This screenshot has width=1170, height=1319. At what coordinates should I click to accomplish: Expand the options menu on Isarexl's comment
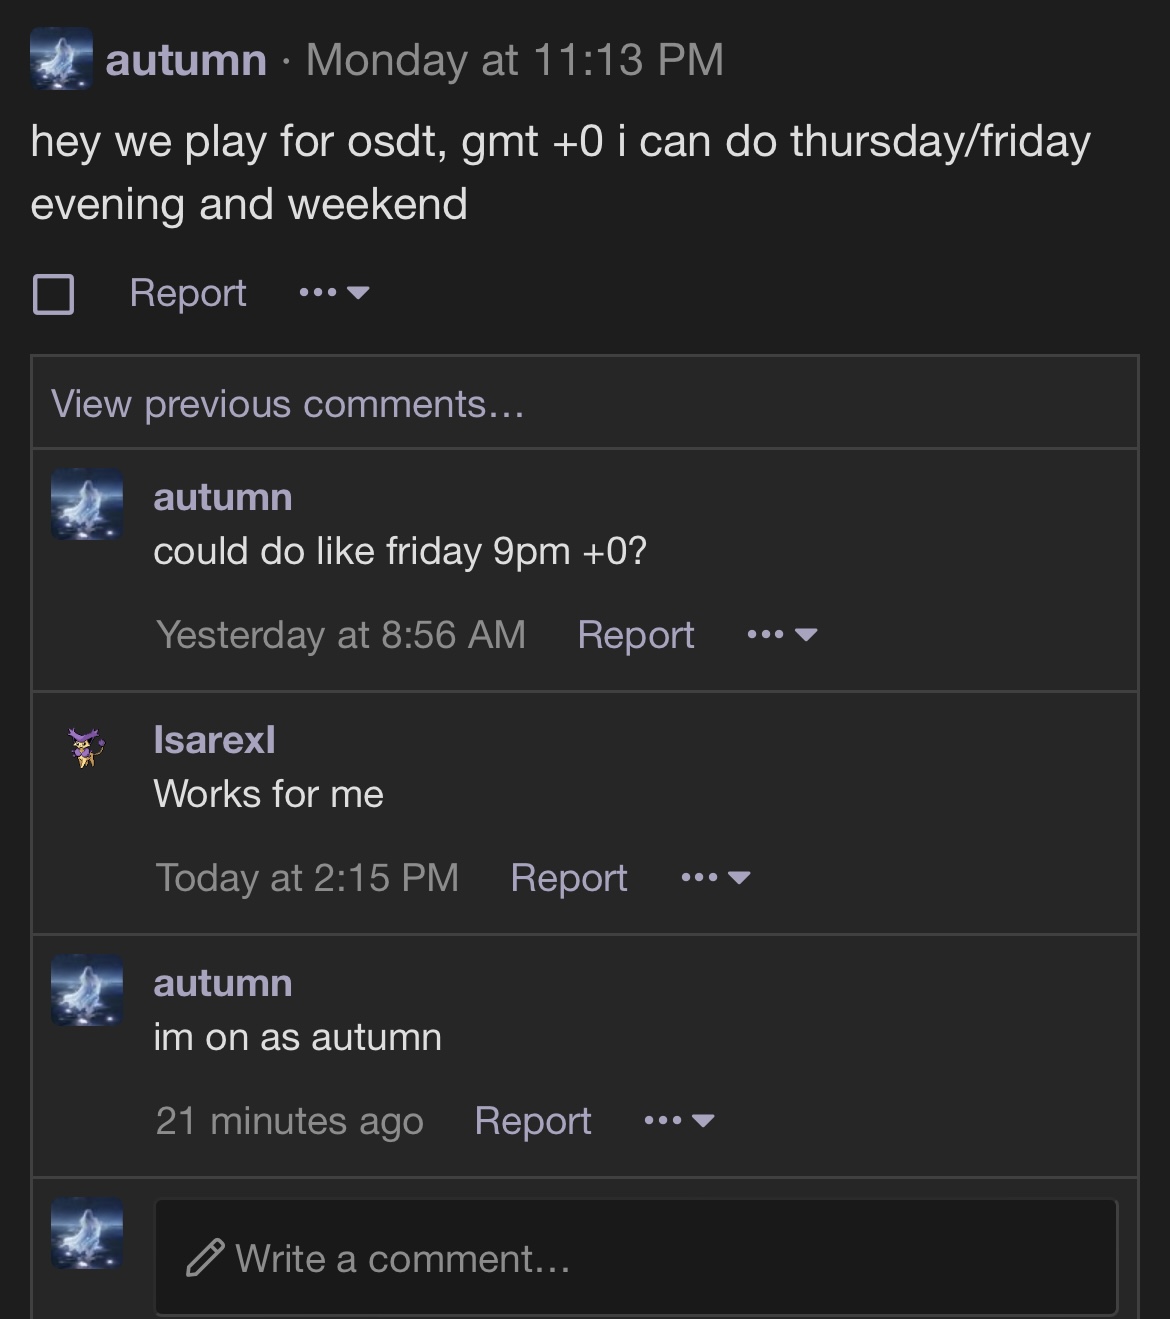715,878
